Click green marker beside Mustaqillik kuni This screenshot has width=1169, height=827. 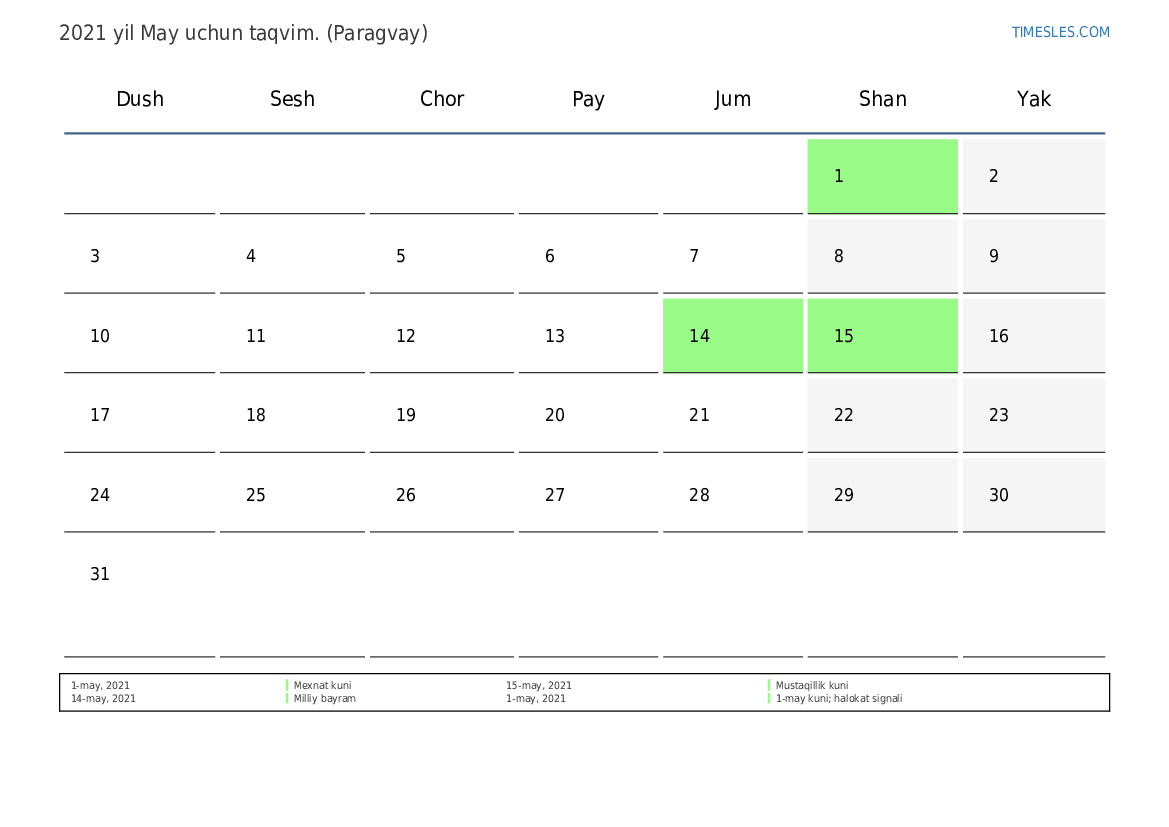[769, 686]
